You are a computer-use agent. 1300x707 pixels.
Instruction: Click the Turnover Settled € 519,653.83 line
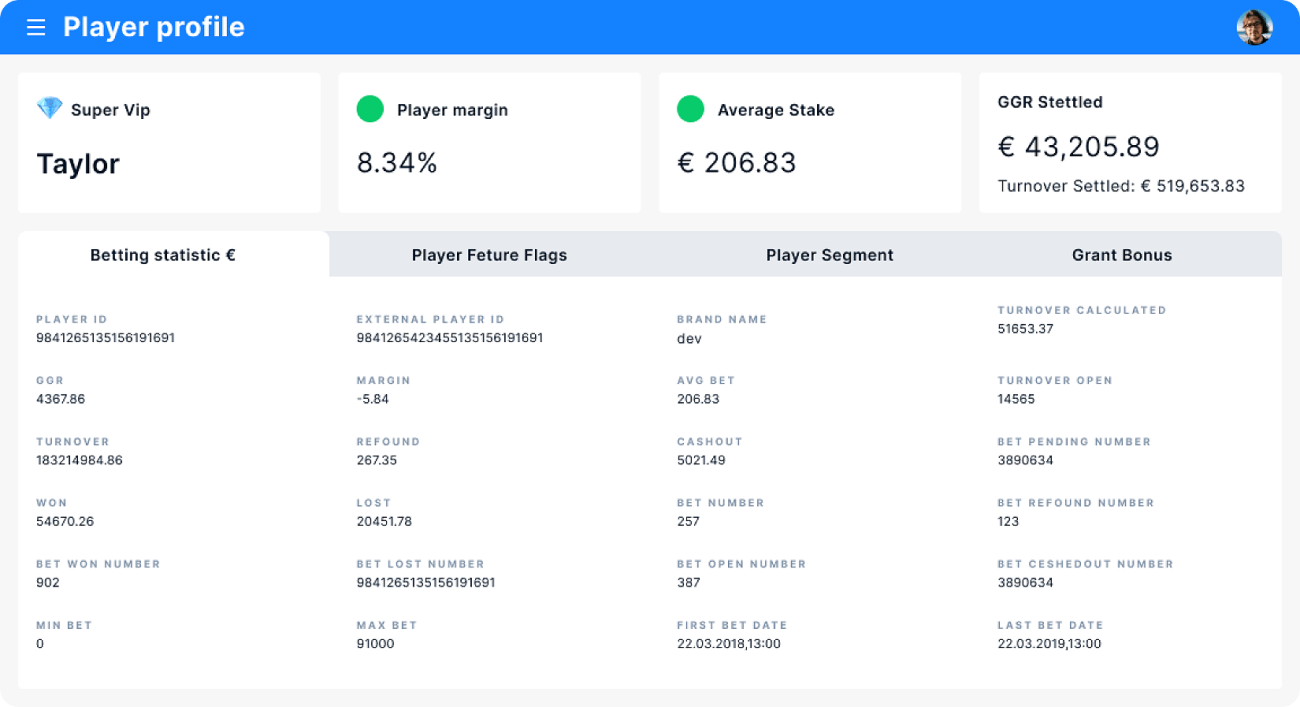[1121, 186]
